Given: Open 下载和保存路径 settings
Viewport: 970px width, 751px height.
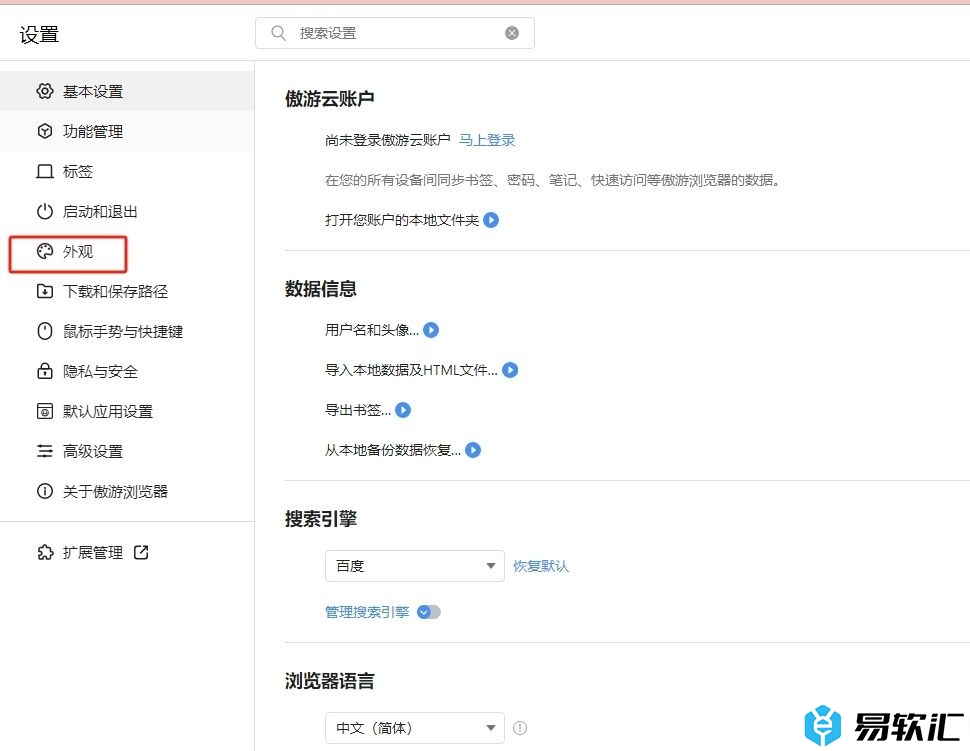Looking at the screenshot, I should click(x=127, y=291).
